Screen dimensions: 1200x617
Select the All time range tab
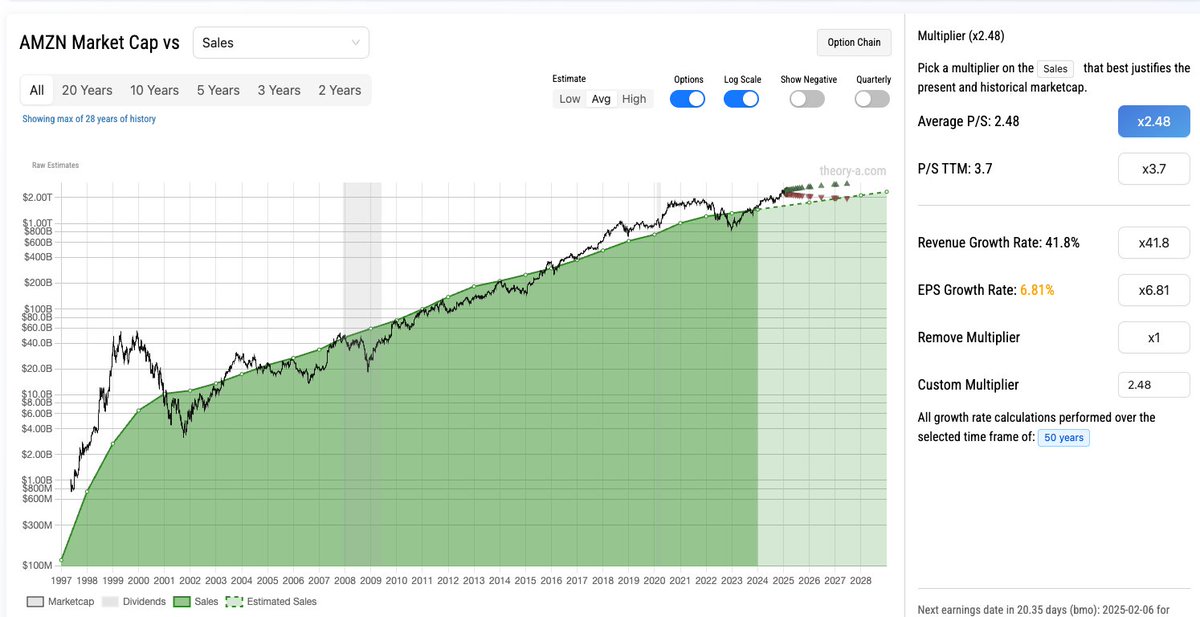click(x=37, y=90)
